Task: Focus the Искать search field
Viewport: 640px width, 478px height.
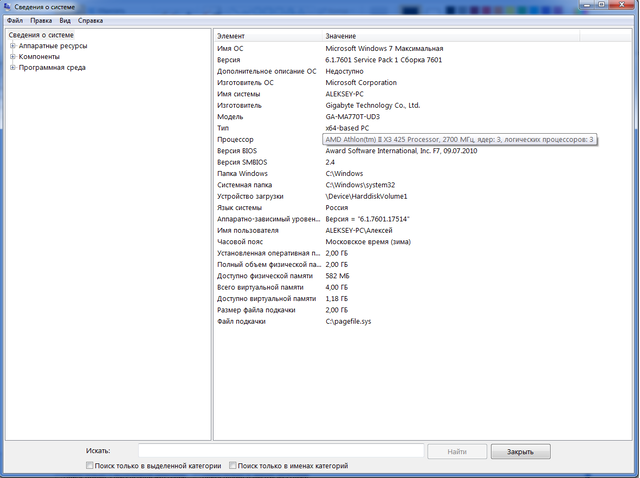Action: click(280, 451)
